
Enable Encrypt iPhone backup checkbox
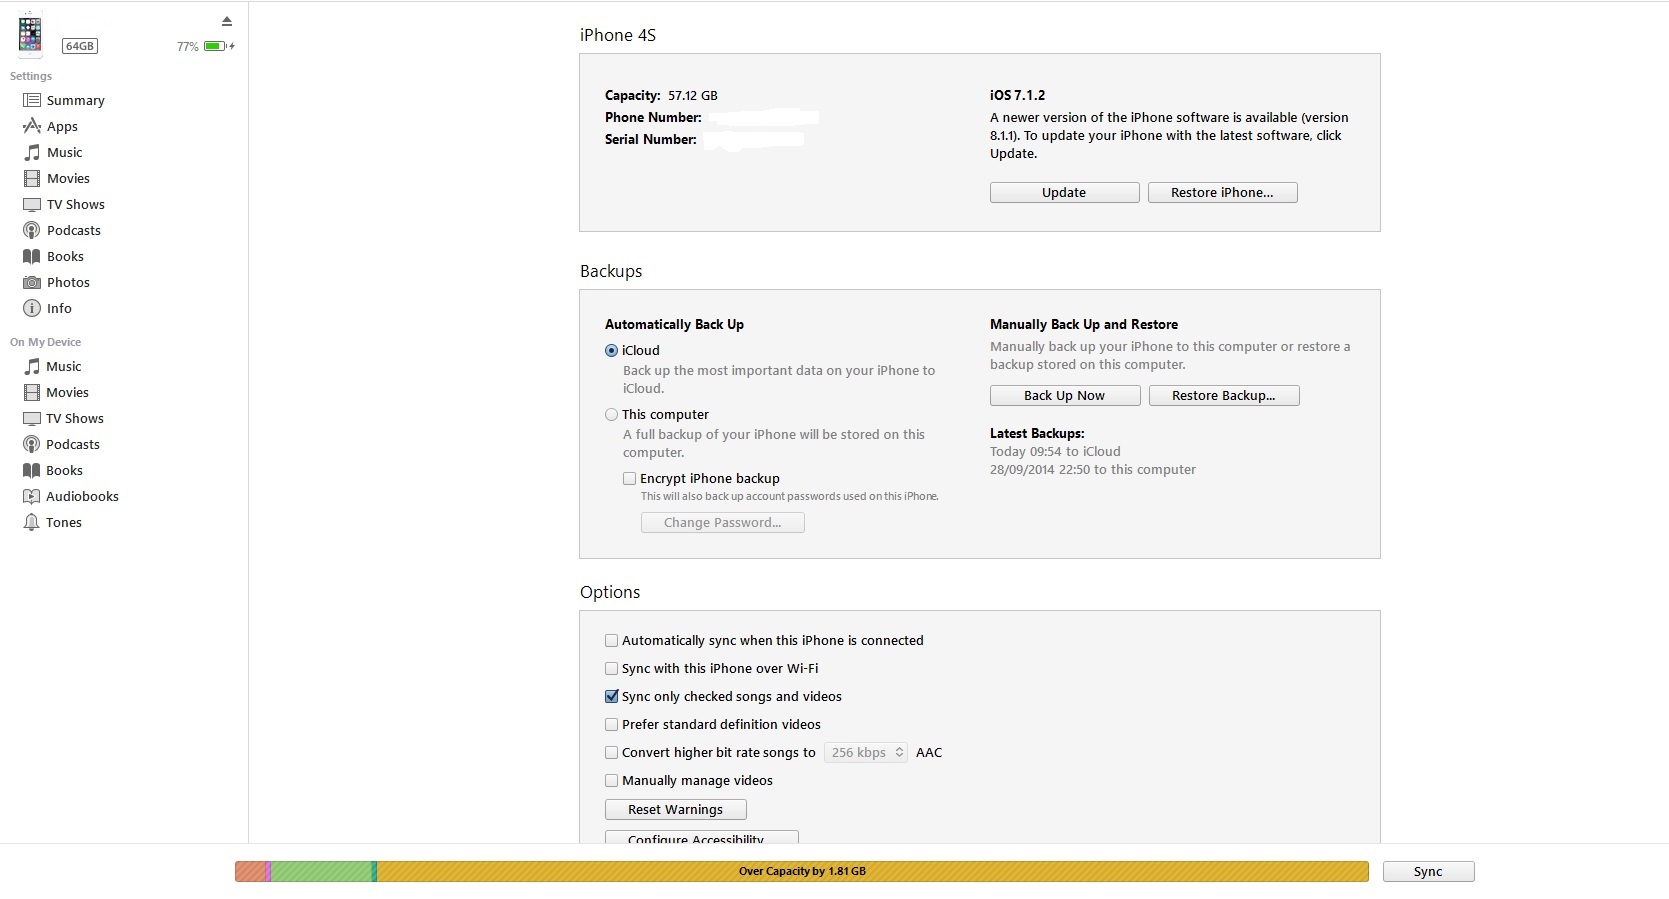pos(629,479)
